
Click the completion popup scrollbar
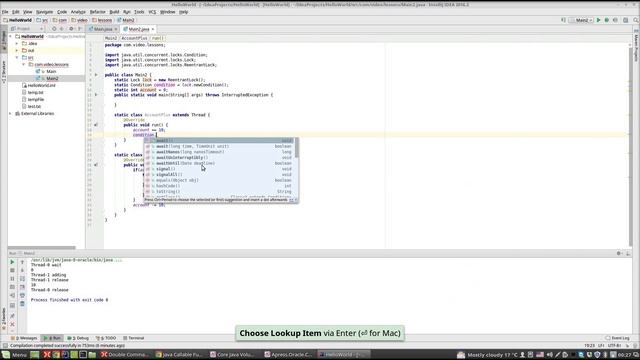point(297,148)
